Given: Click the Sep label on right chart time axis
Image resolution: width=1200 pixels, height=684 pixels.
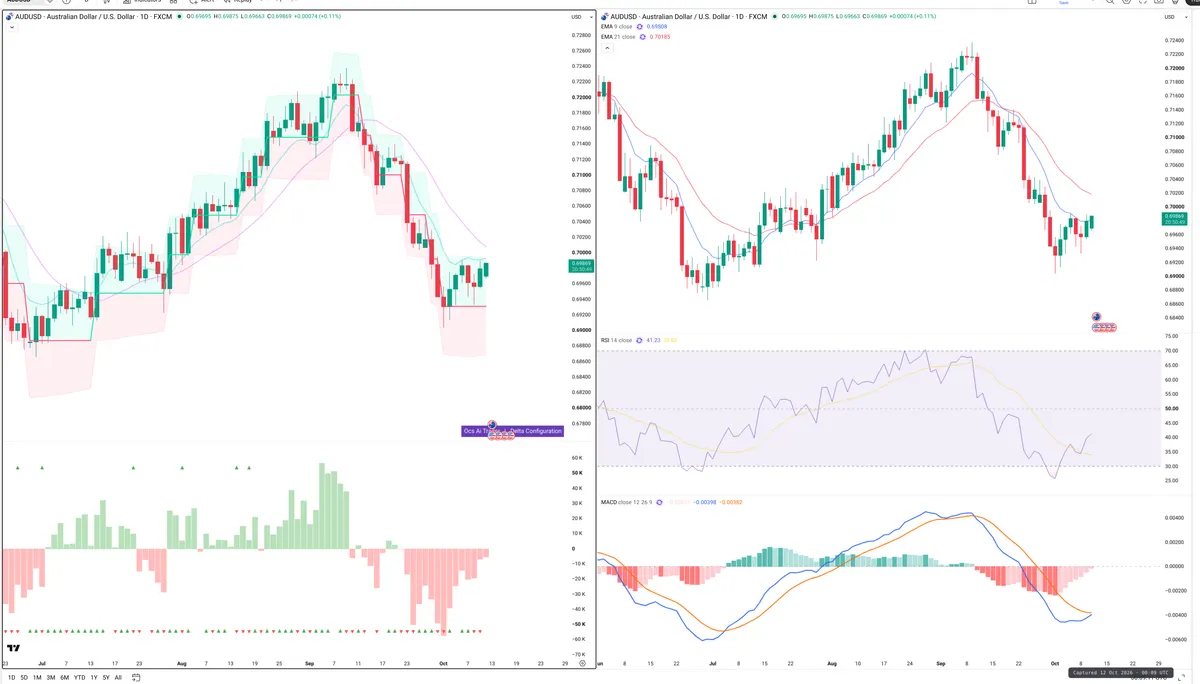Looking at the screenshot, I should 941,662.
